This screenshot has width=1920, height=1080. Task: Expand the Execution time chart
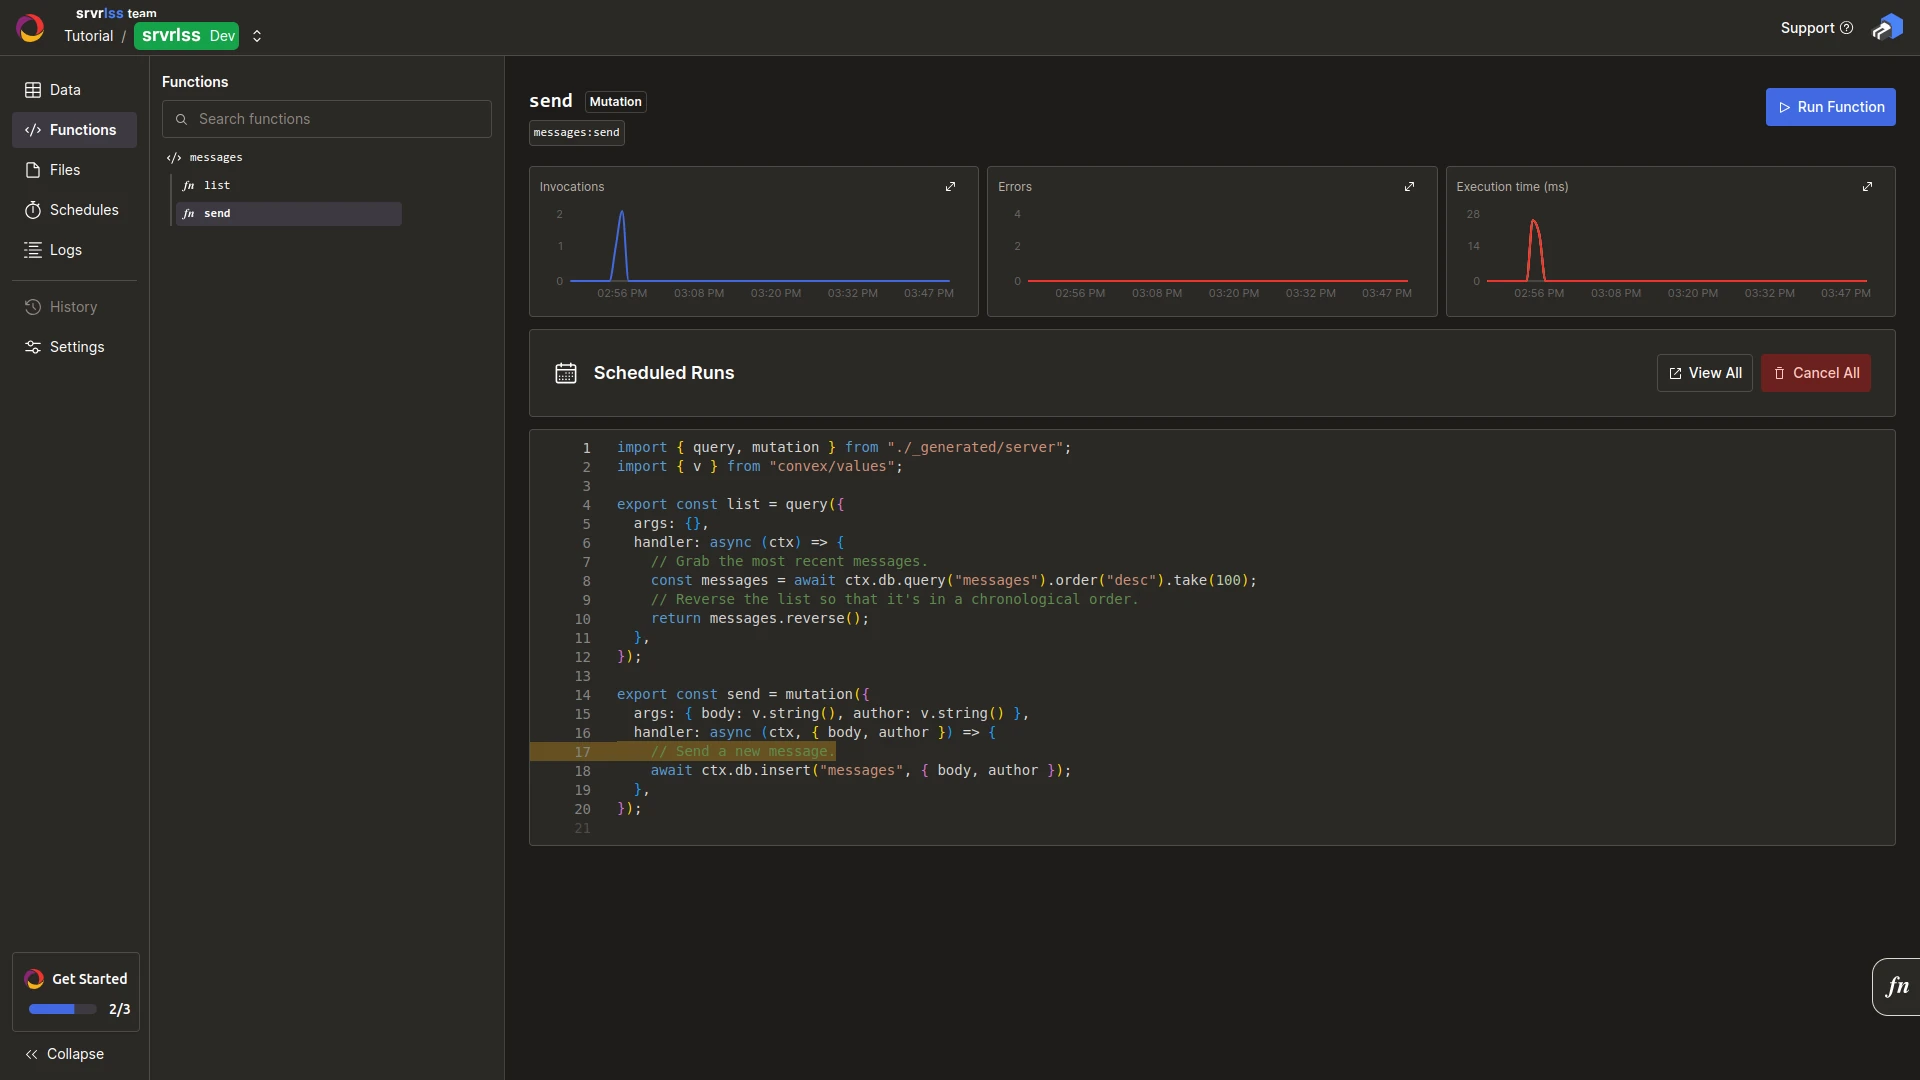[1868, 187]
